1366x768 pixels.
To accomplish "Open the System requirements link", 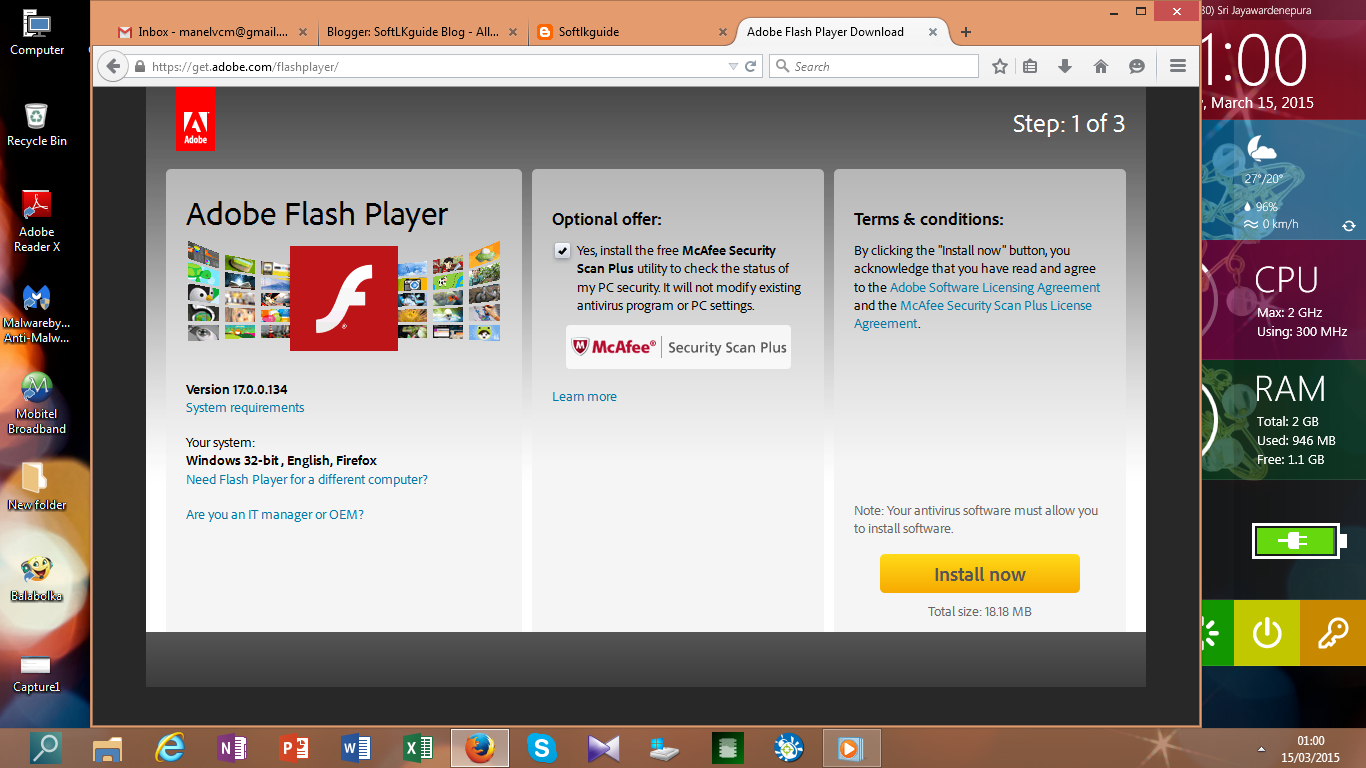I will 245,408.
